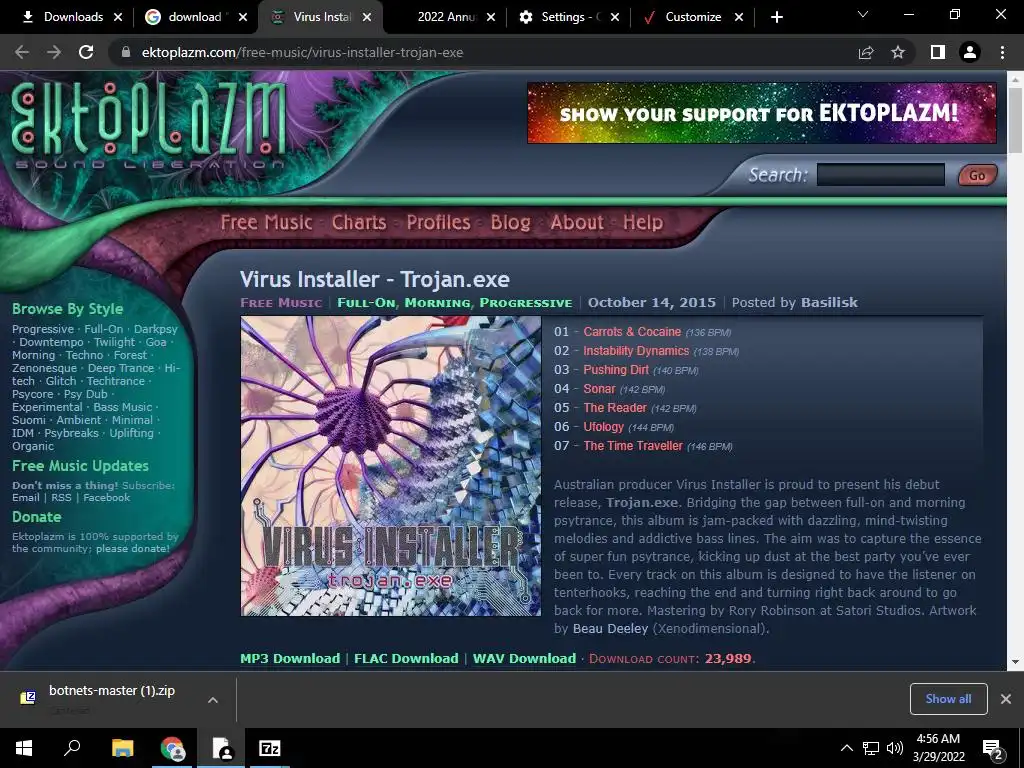Bookmark this page with star icon
1024x768 pixels.
pyautogui.click(x=898, y=52)
